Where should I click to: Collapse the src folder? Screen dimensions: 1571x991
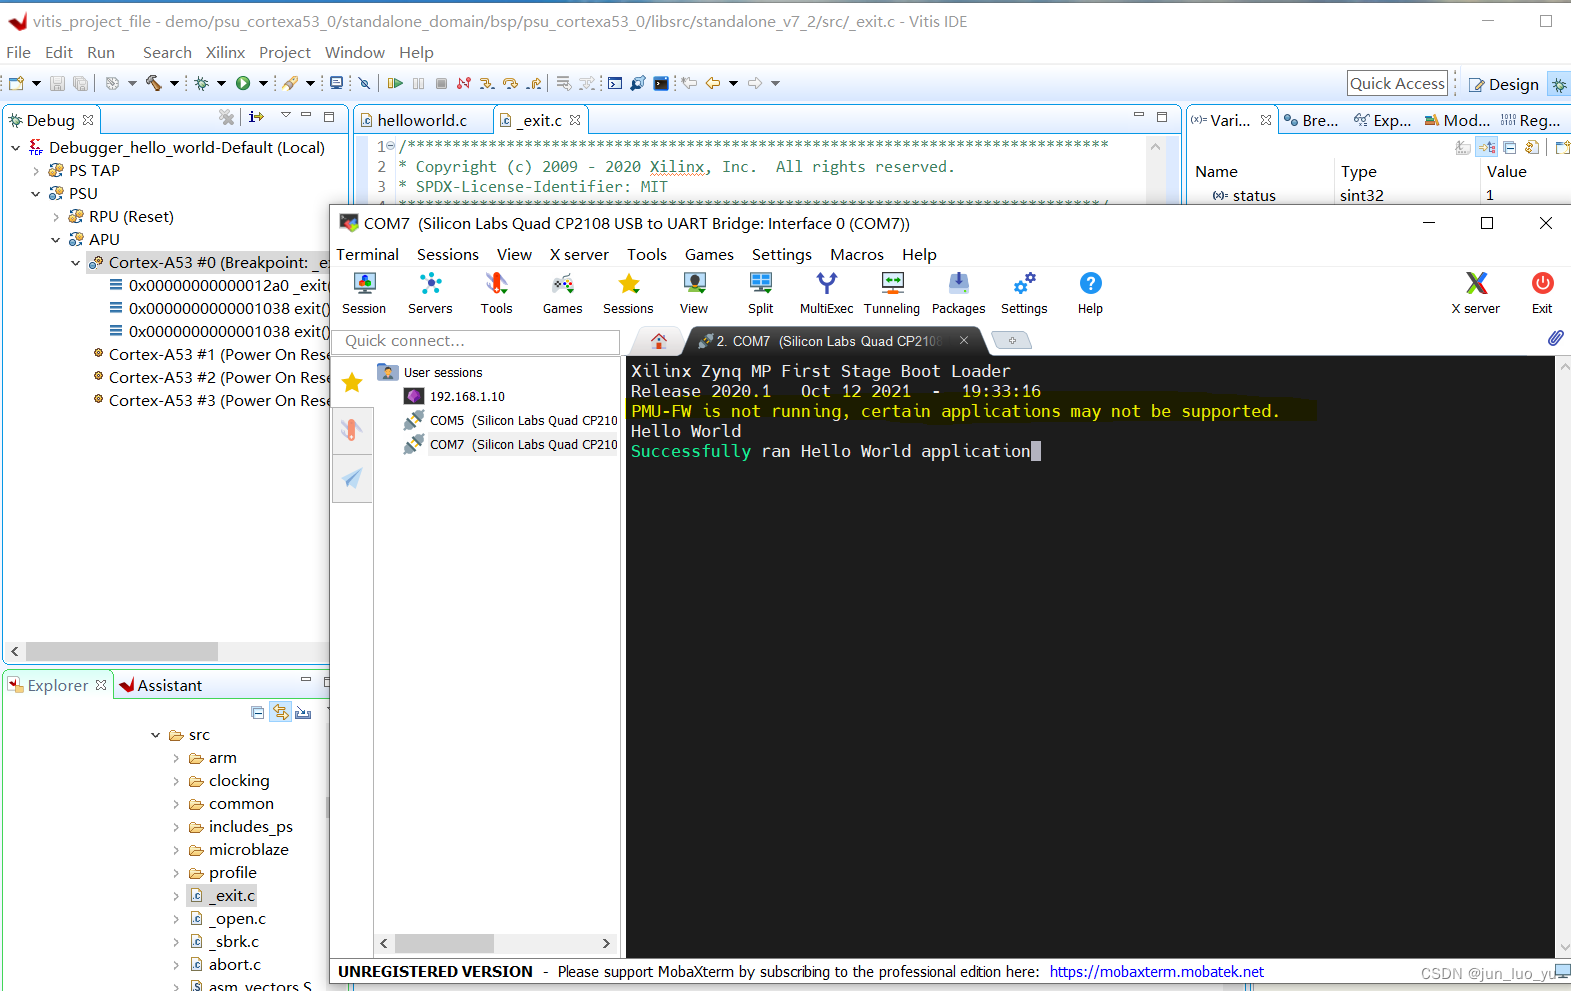coord(156,735)
